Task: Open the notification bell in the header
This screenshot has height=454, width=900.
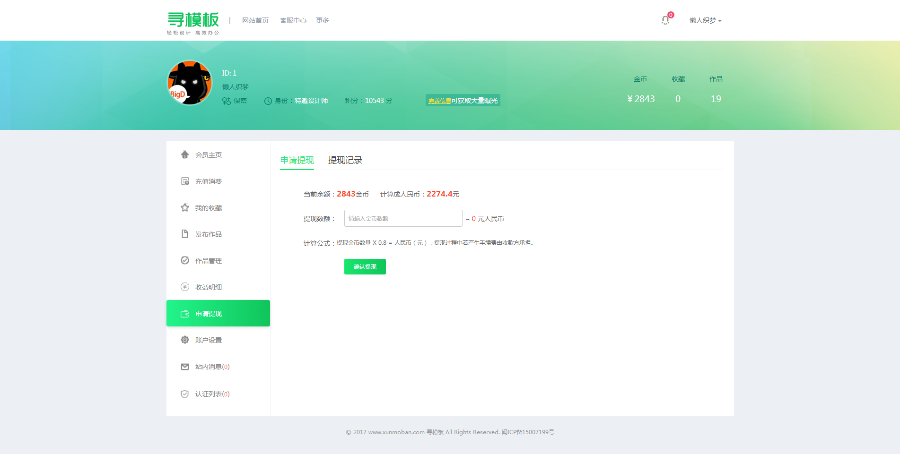Action: [665, 20]
